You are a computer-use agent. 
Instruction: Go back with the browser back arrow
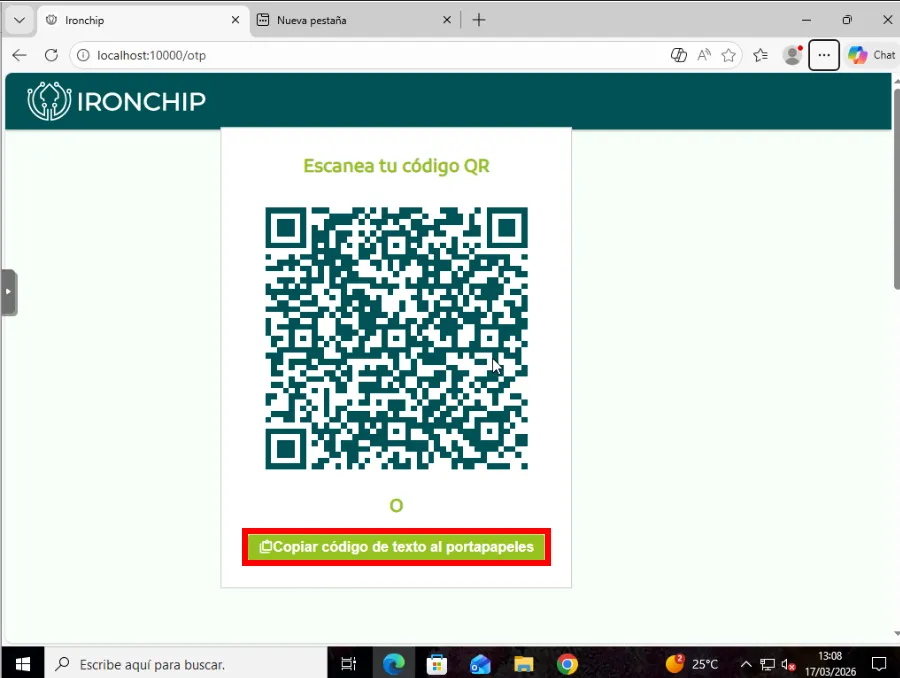tap(20, 55)
